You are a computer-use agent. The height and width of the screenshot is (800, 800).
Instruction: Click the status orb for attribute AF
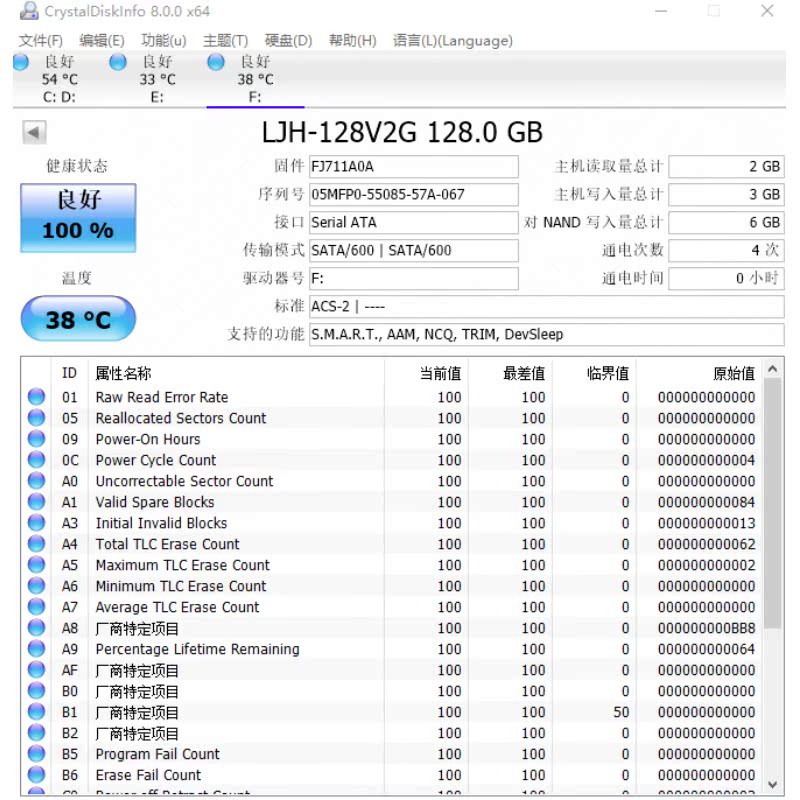tap(36, 670)
